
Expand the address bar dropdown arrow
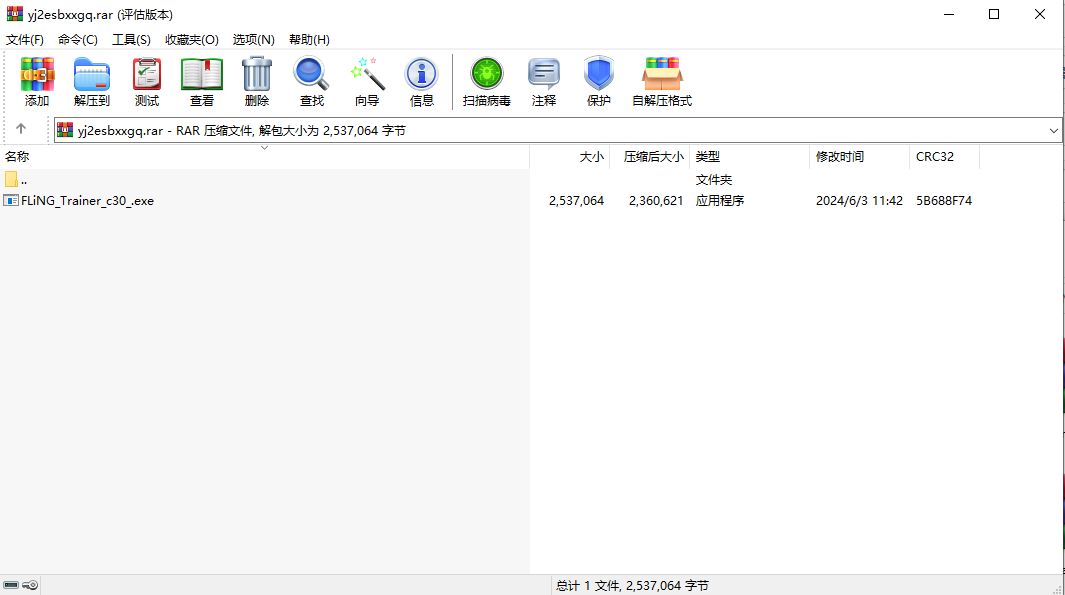pyautogui.click(x=1053, y=130)
